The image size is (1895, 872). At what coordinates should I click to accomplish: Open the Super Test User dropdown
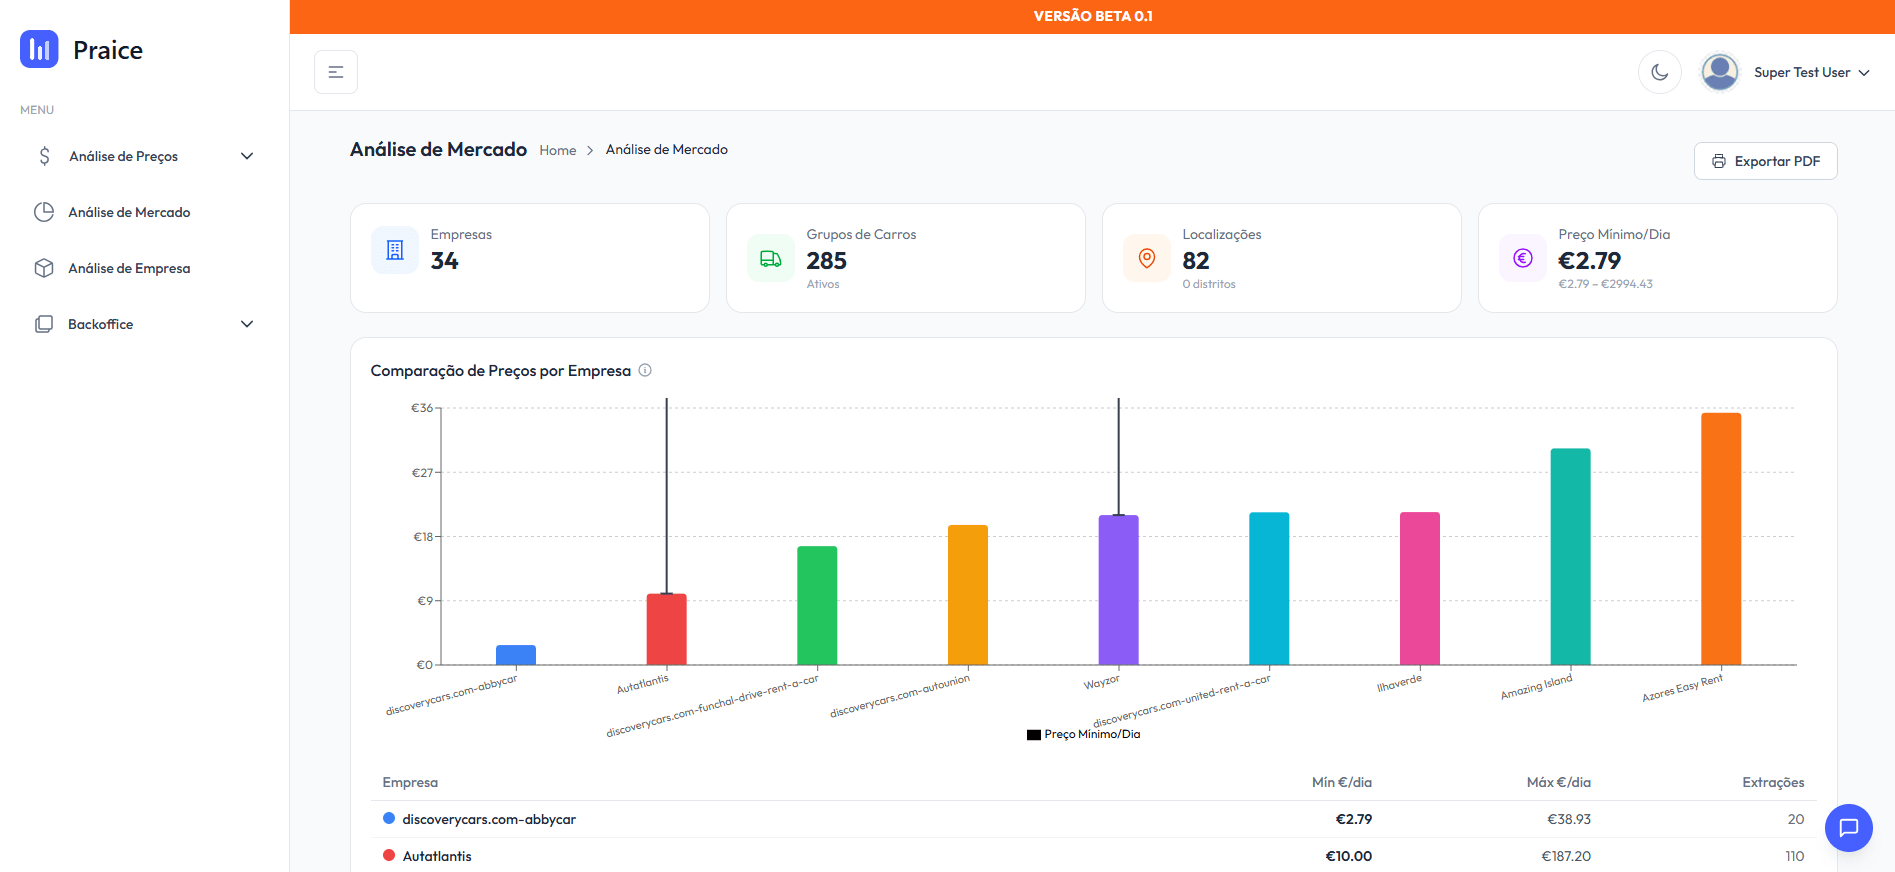(1810, 72)
